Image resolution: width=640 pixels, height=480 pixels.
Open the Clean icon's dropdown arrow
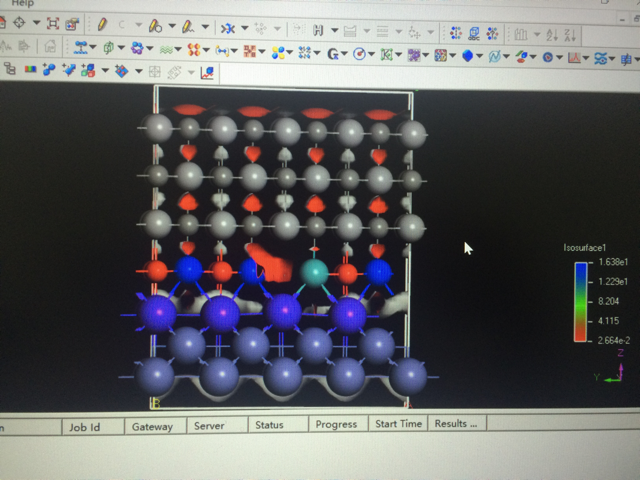click(x=244, y=28)
